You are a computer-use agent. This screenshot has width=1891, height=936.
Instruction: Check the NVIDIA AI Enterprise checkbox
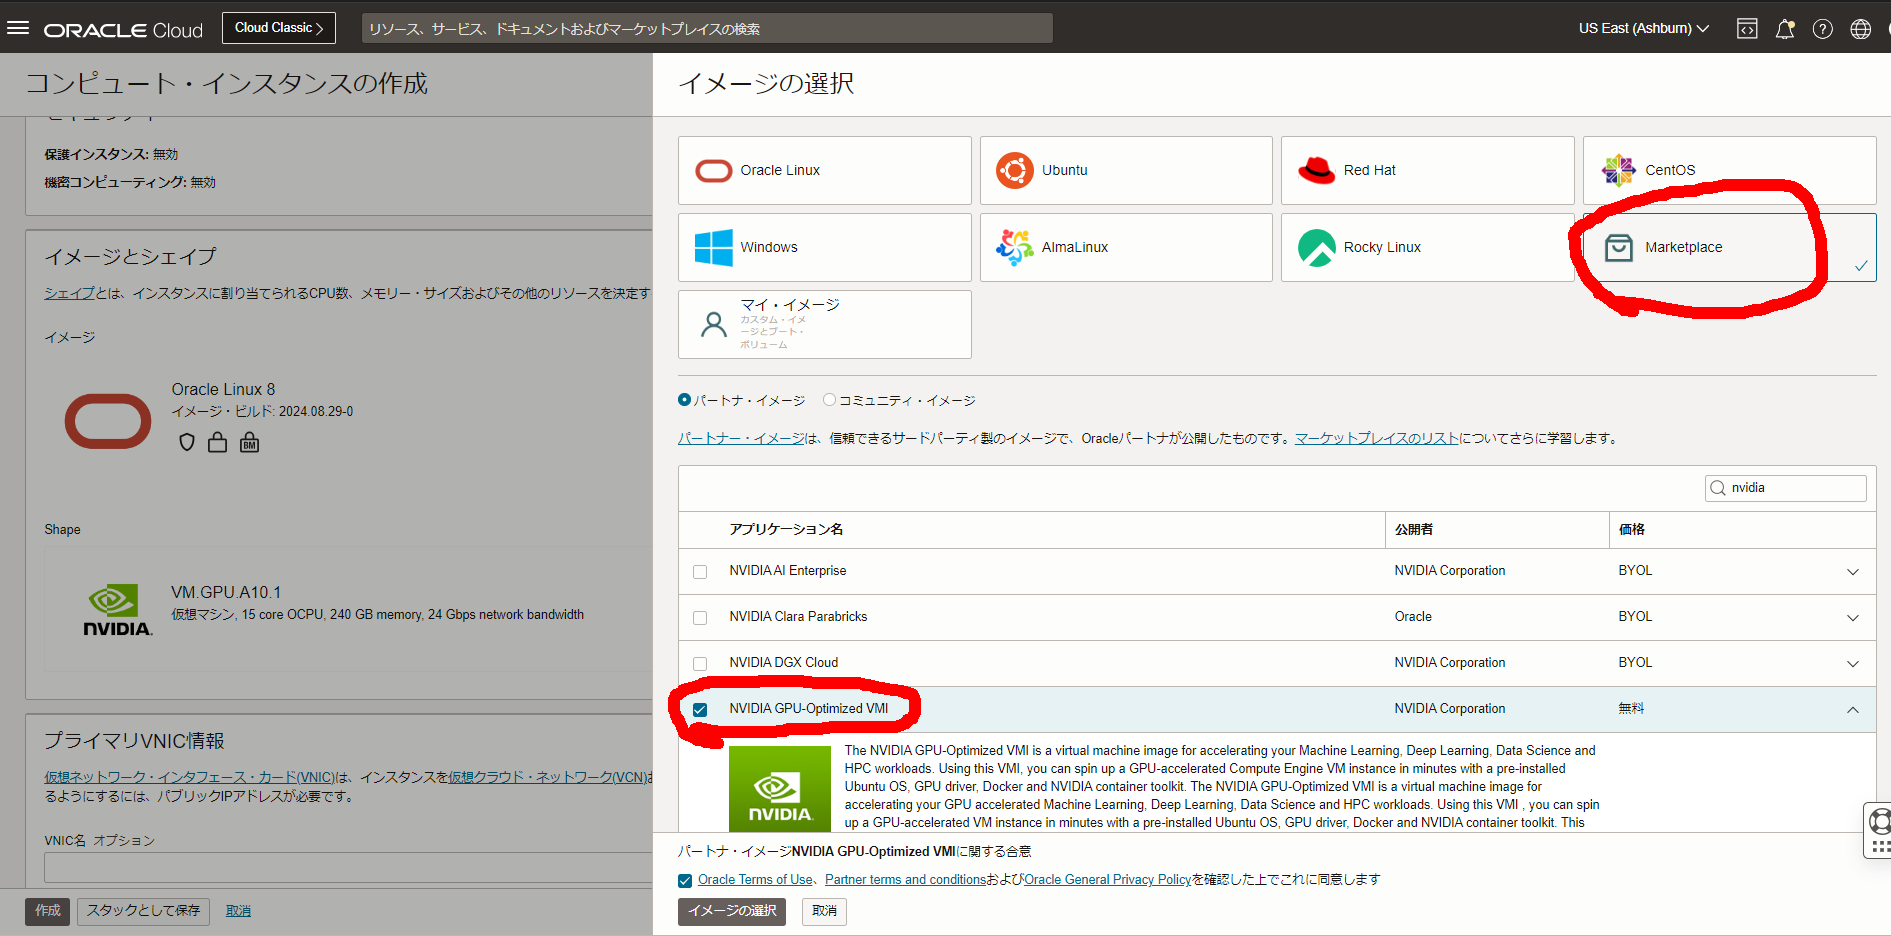(x=700, y=572)
